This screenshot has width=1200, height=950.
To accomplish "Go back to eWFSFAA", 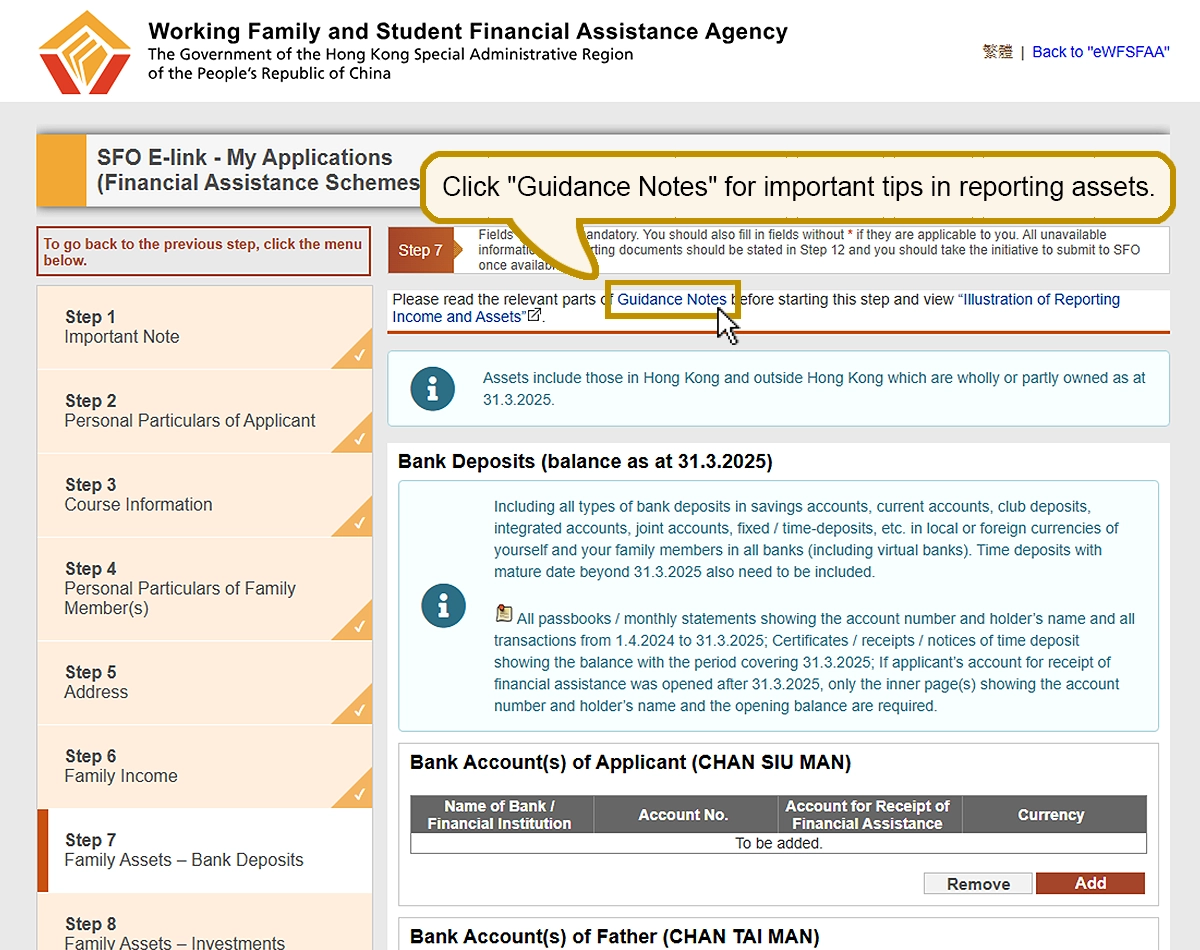I will tap(1100, 52).
